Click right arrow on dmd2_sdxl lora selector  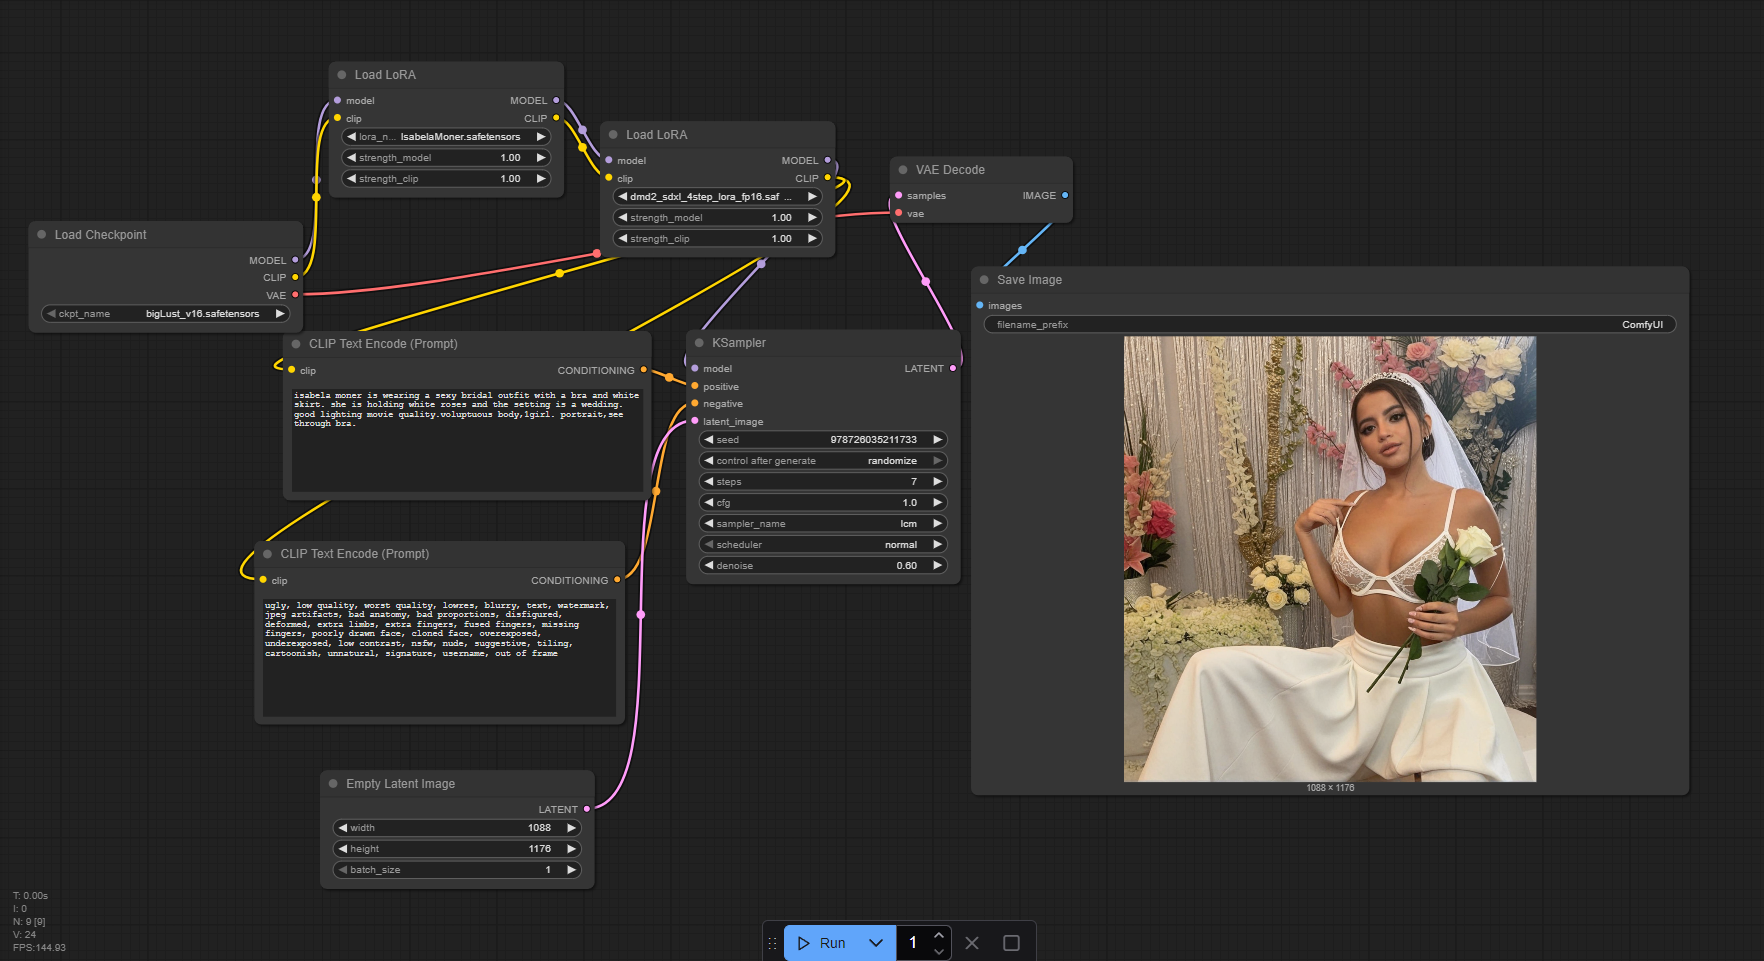(812, 197)
